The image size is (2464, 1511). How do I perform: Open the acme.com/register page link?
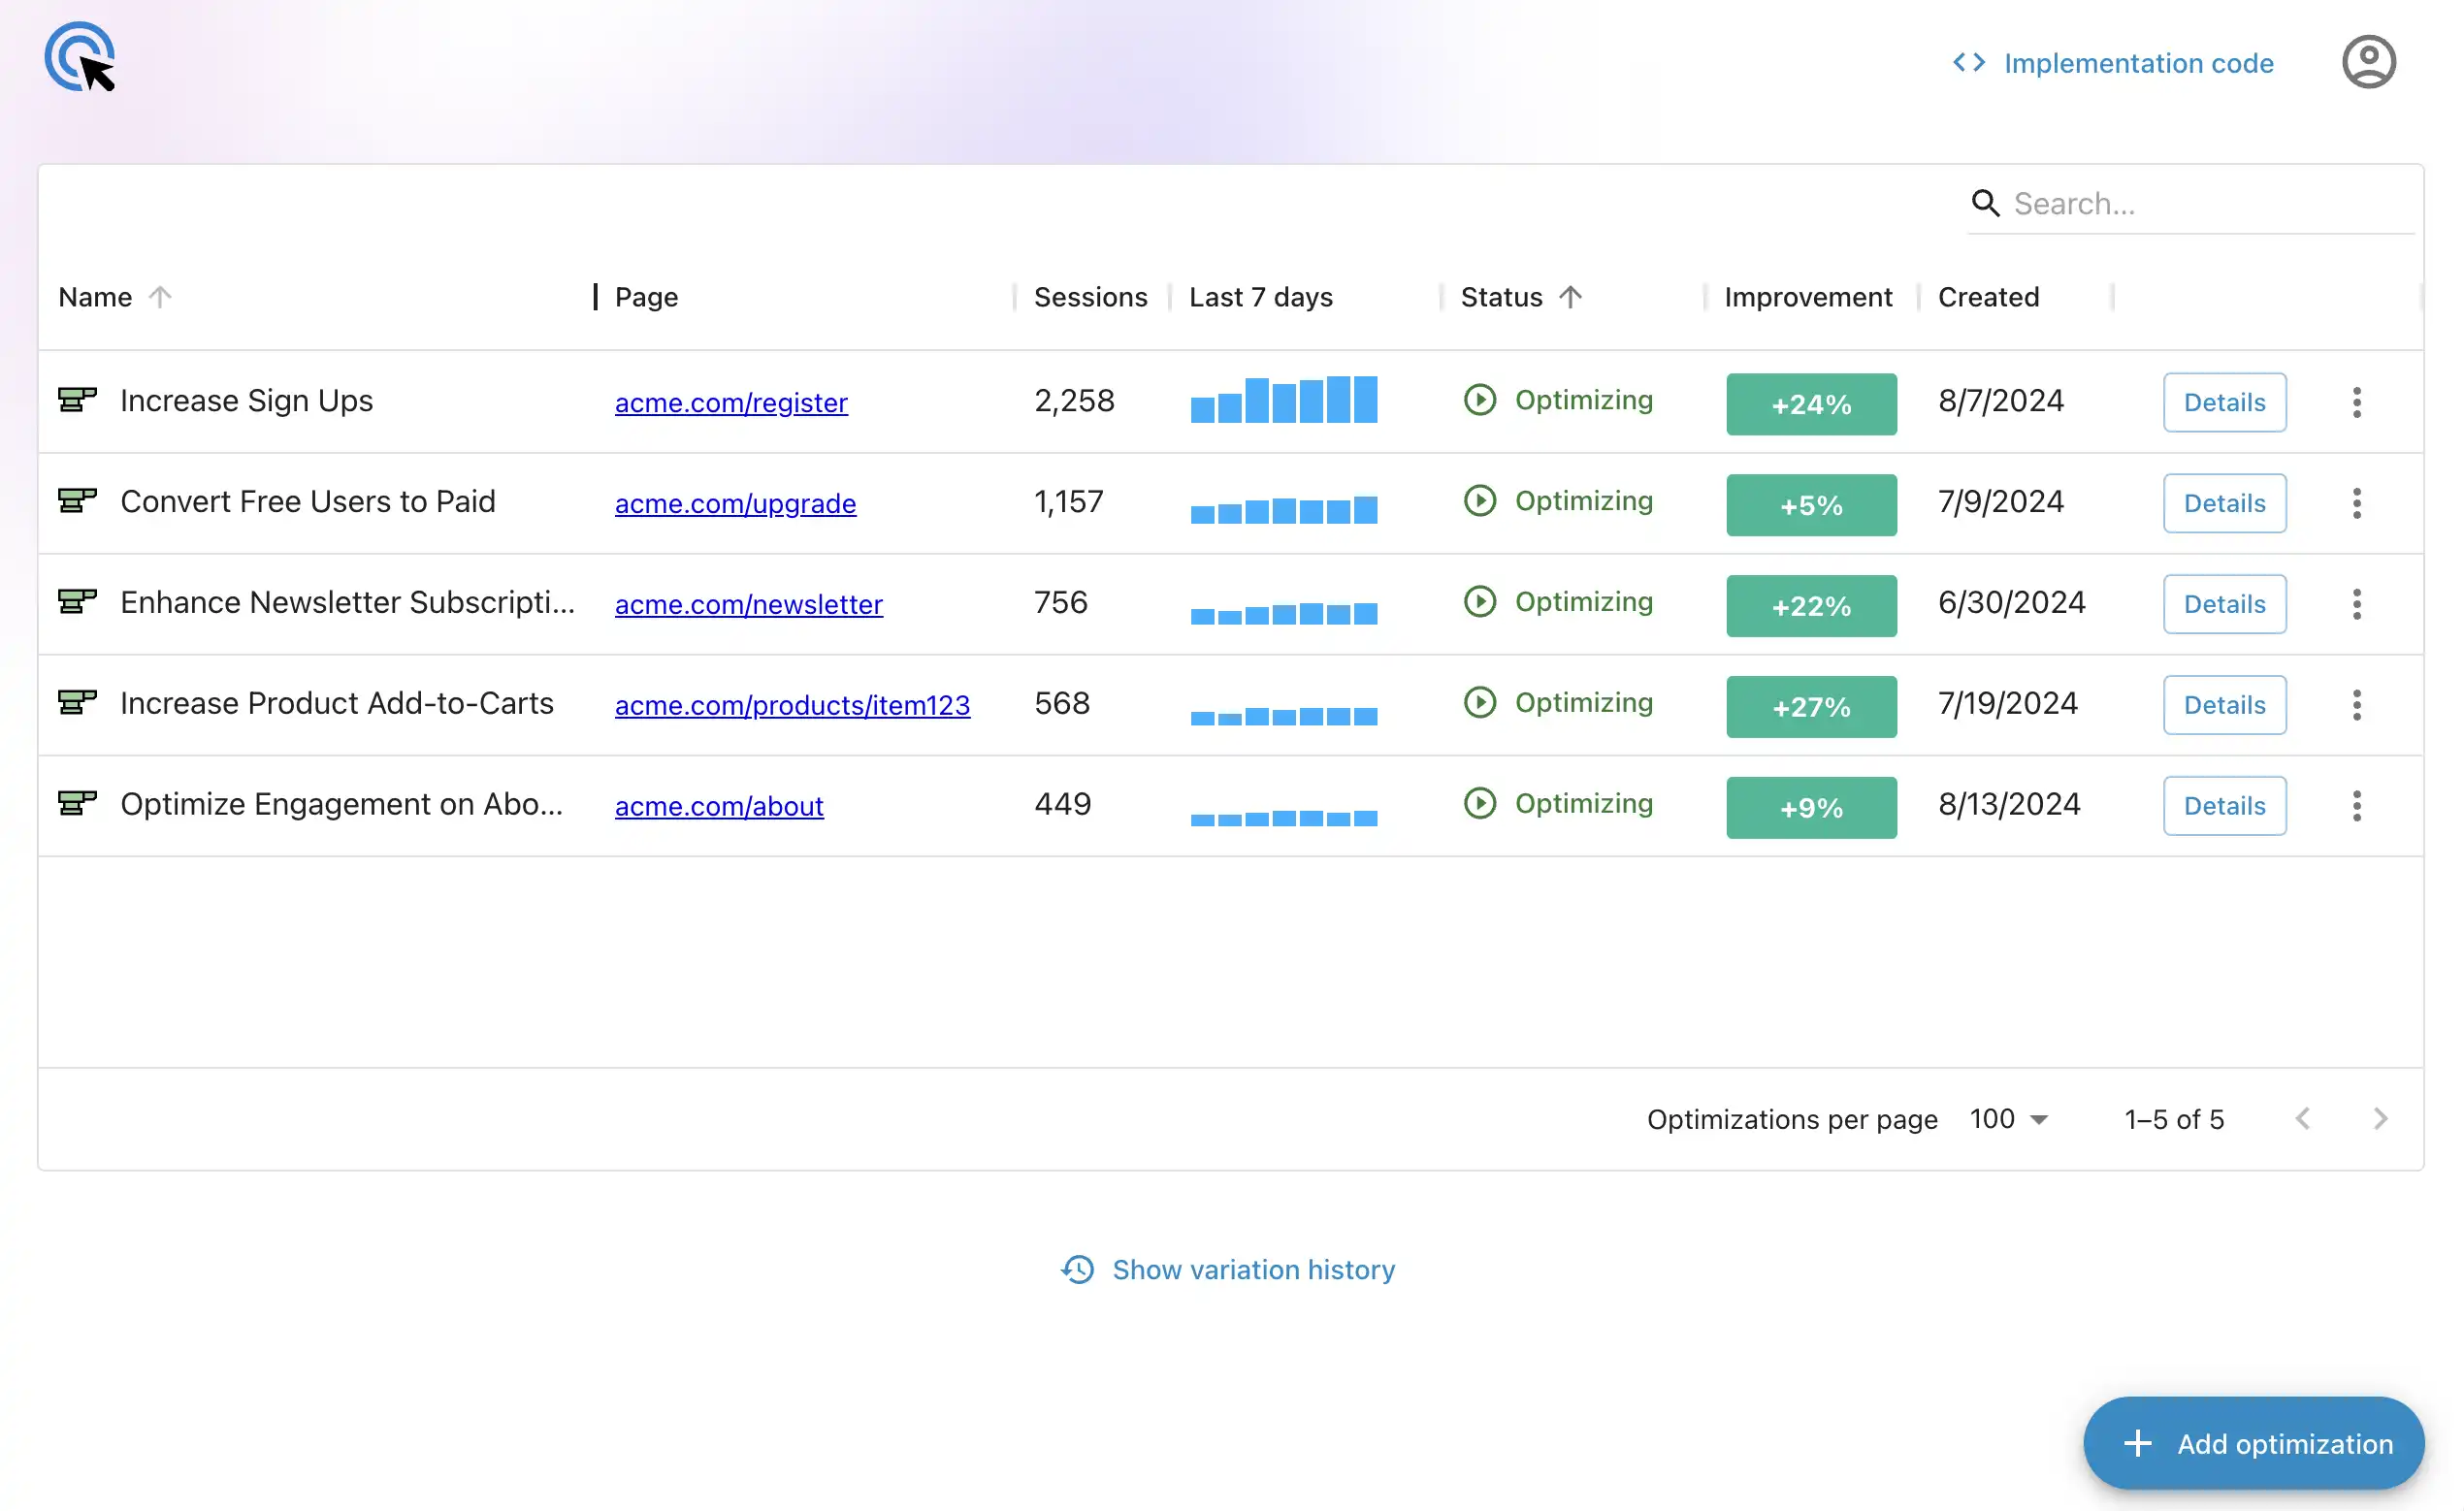(730, 403)
